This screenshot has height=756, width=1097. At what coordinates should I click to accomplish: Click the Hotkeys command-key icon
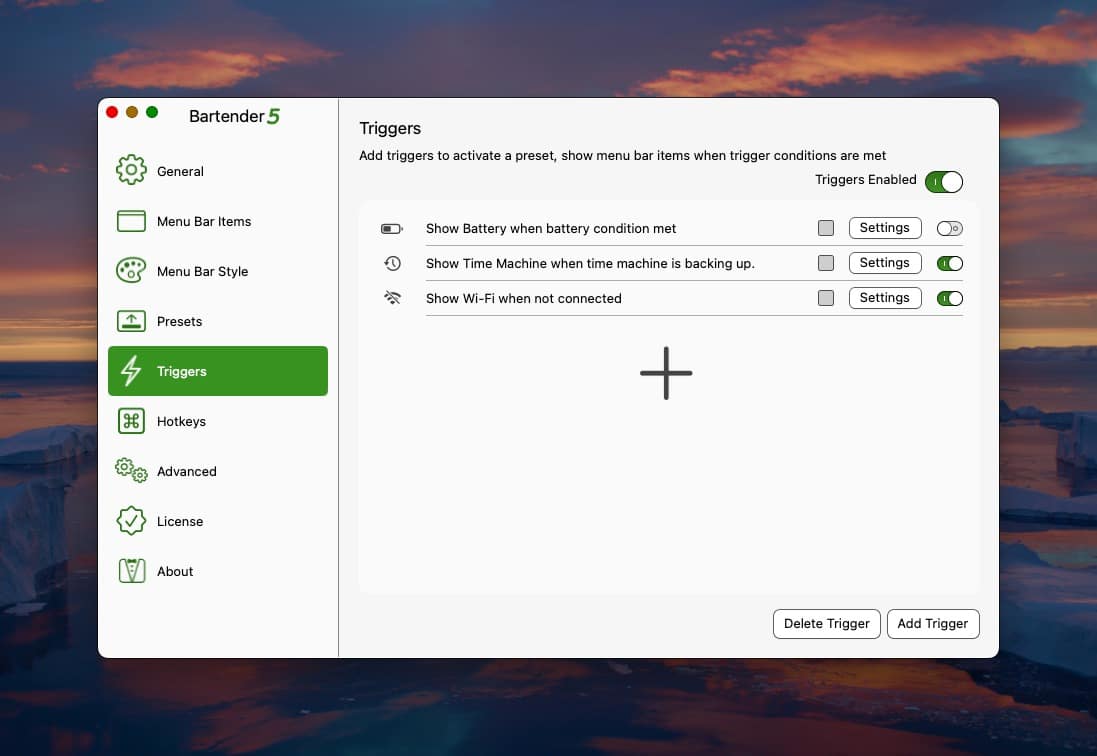click(131, 421)
